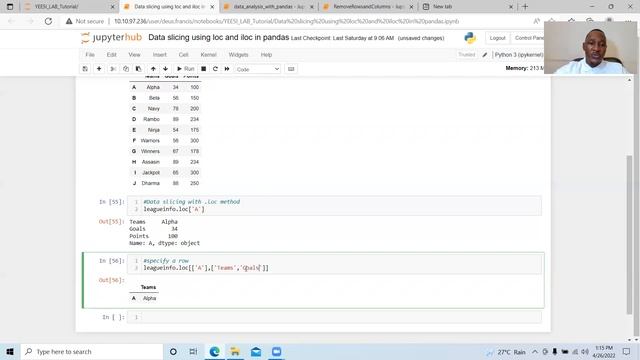This screenshot has width=640, height=360.
Task: Run the selected cell
Action: click(x=185, y=69)
